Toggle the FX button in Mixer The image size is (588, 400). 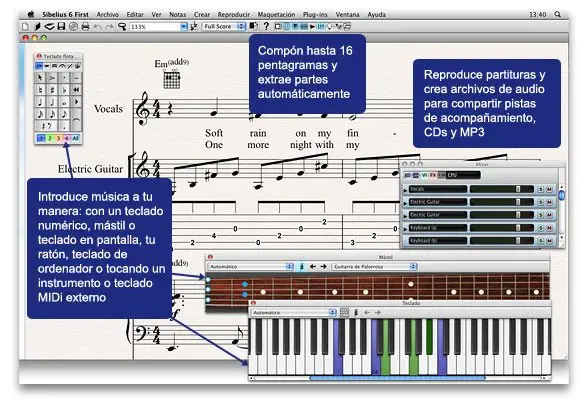click(433, 175)
